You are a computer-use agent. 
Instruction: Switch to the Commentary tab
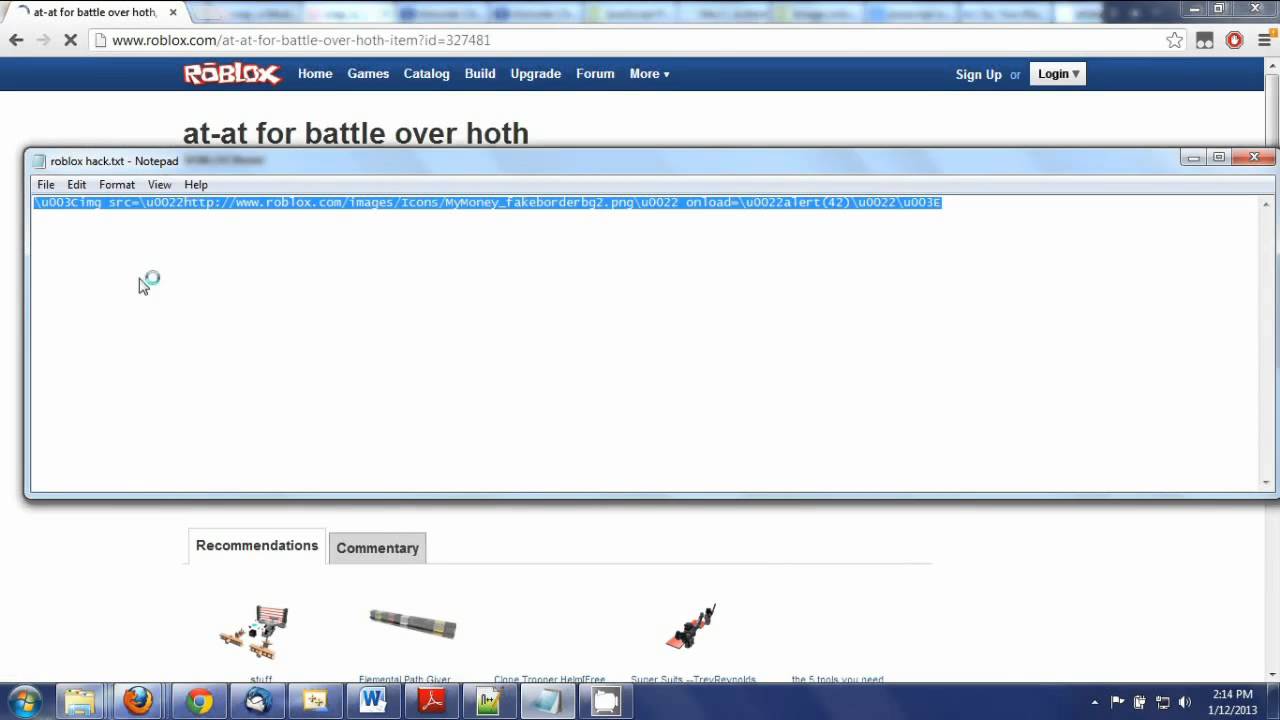378,548
